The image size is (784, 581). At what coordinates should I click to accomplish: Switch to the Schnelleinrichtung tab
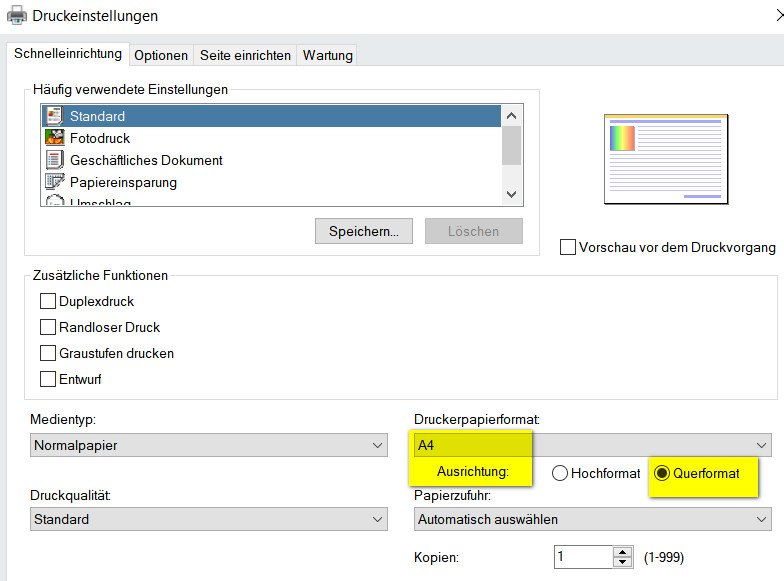tap(68, 54)
